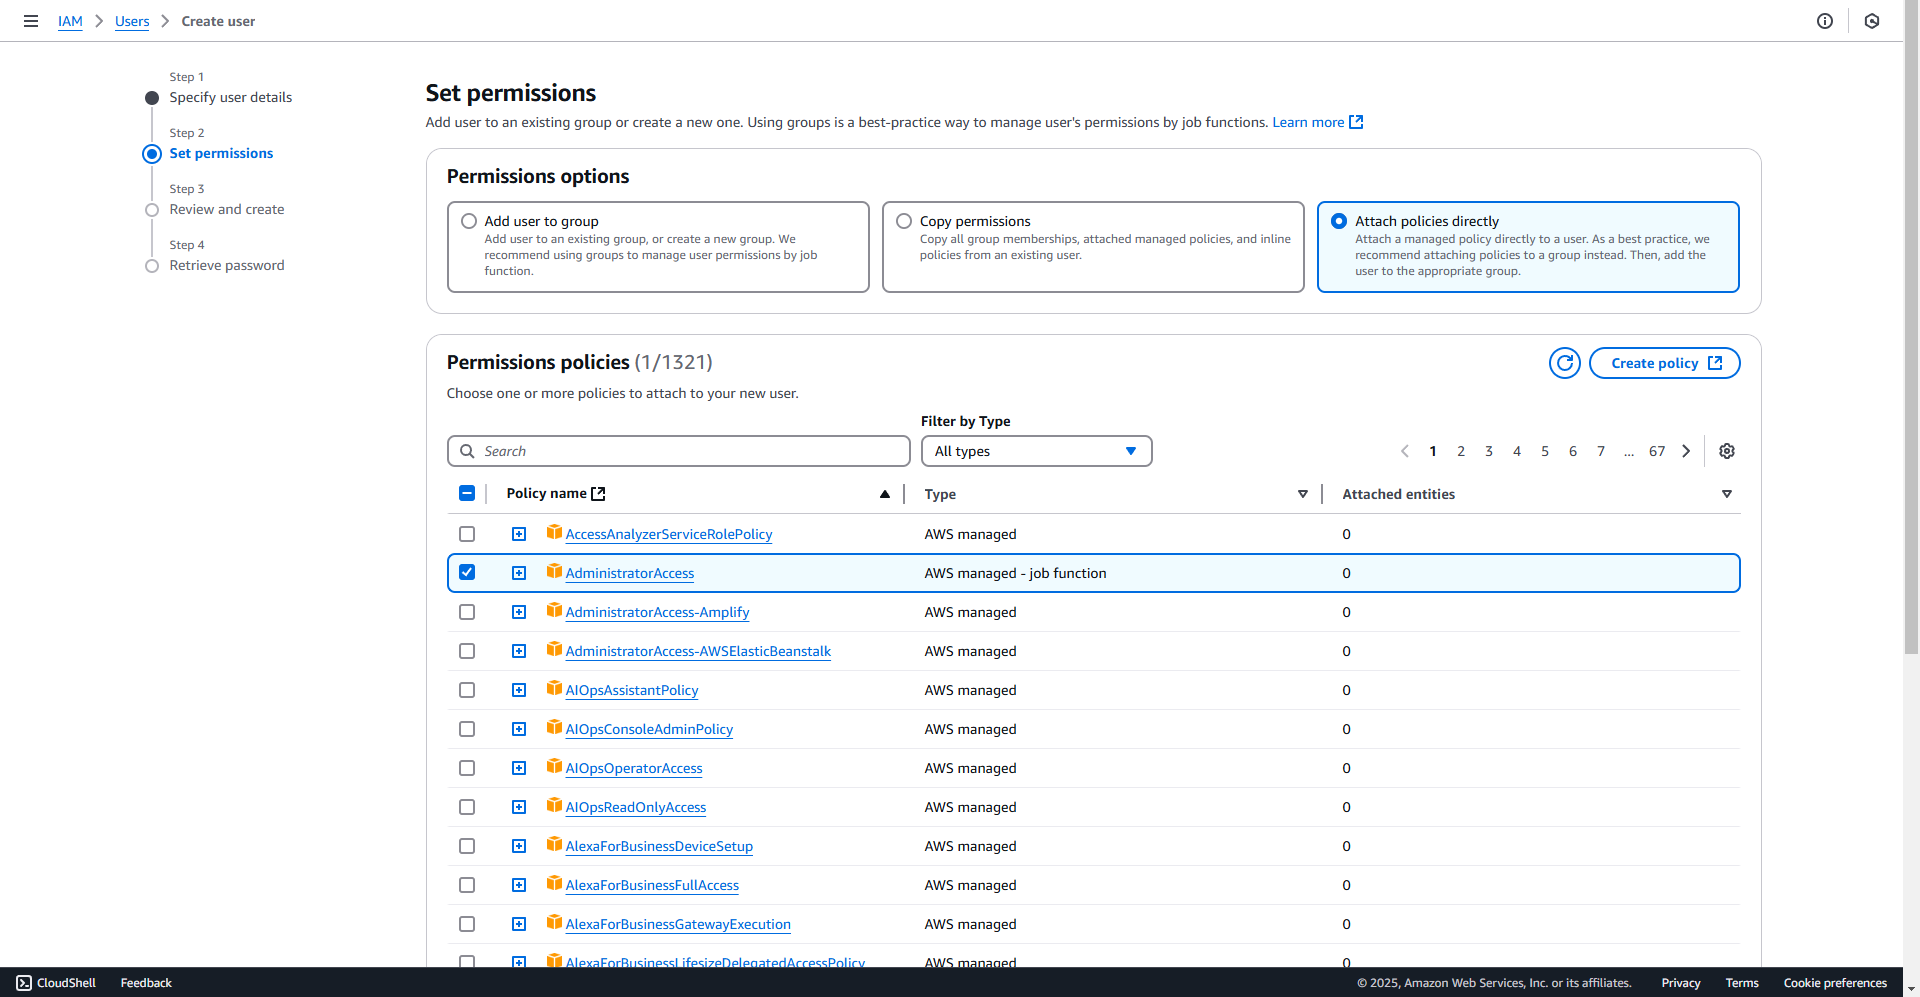Click the Policy name external link icon
The image size is (1920, 997).
point(598,494)
